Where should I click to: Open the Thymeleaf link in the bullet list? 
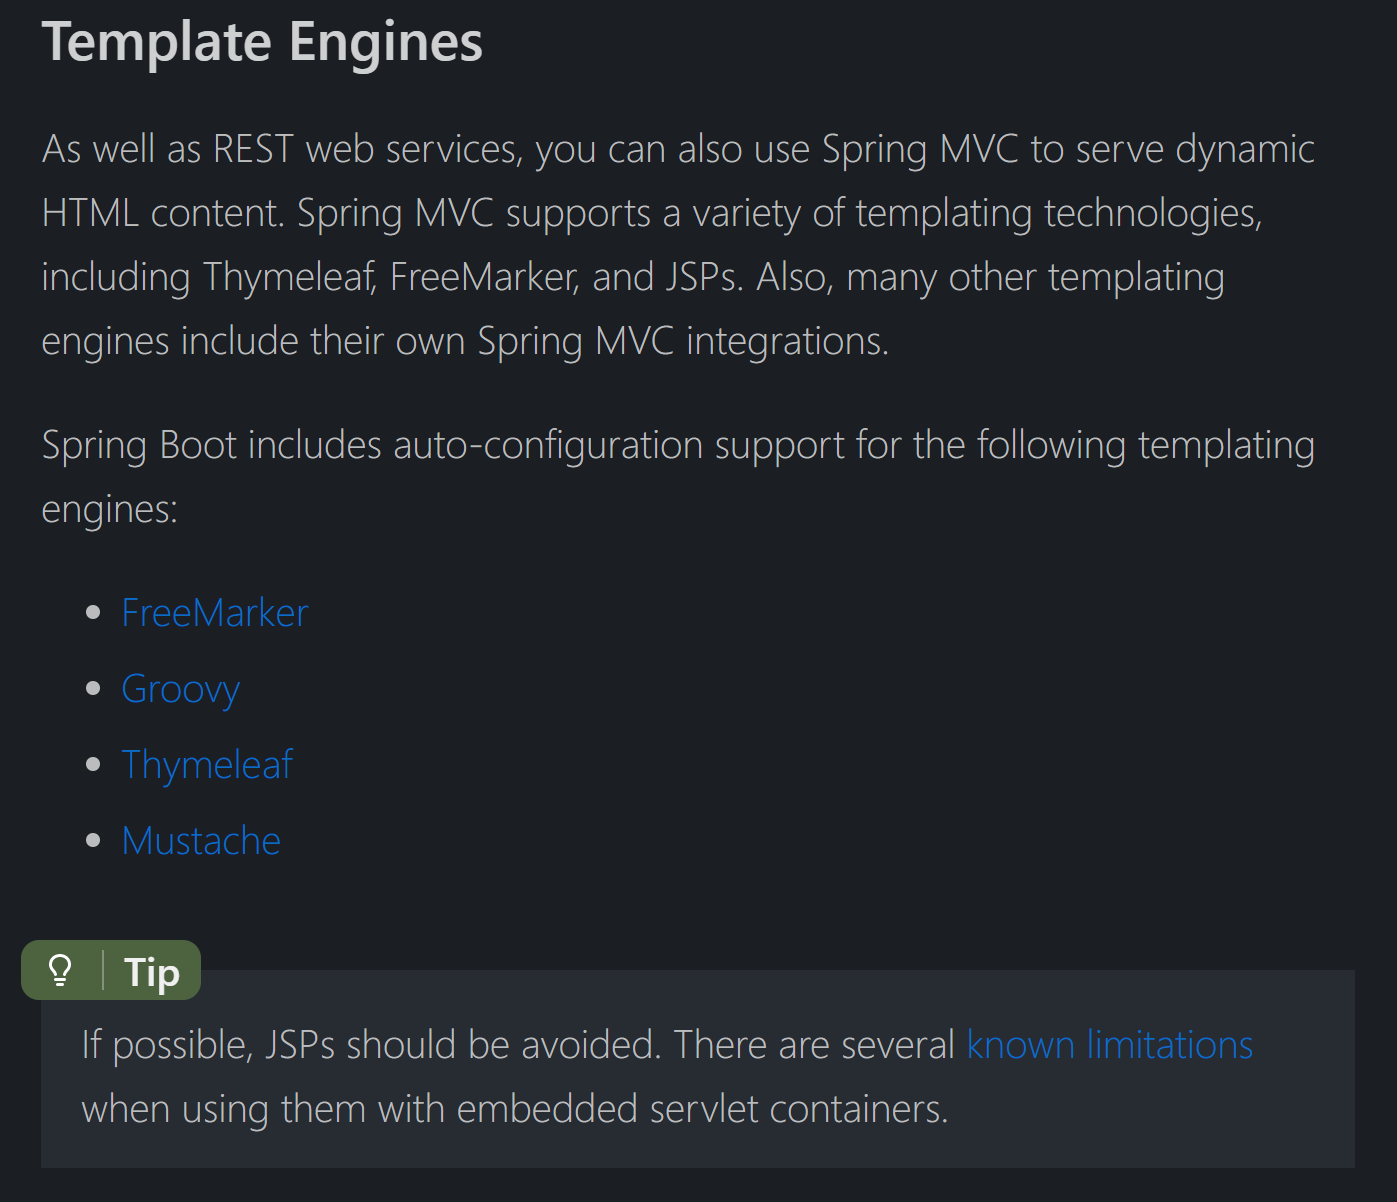[x=208, y=765]
